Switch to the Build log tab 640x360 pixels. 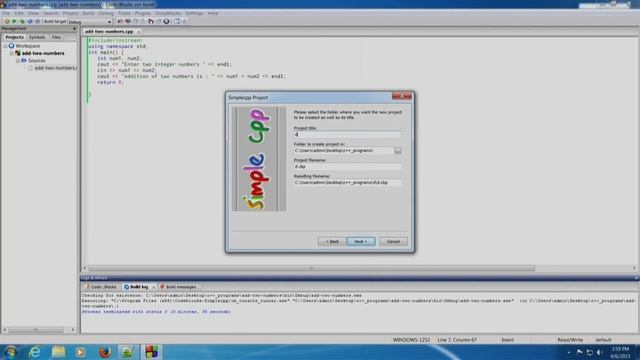136,287
